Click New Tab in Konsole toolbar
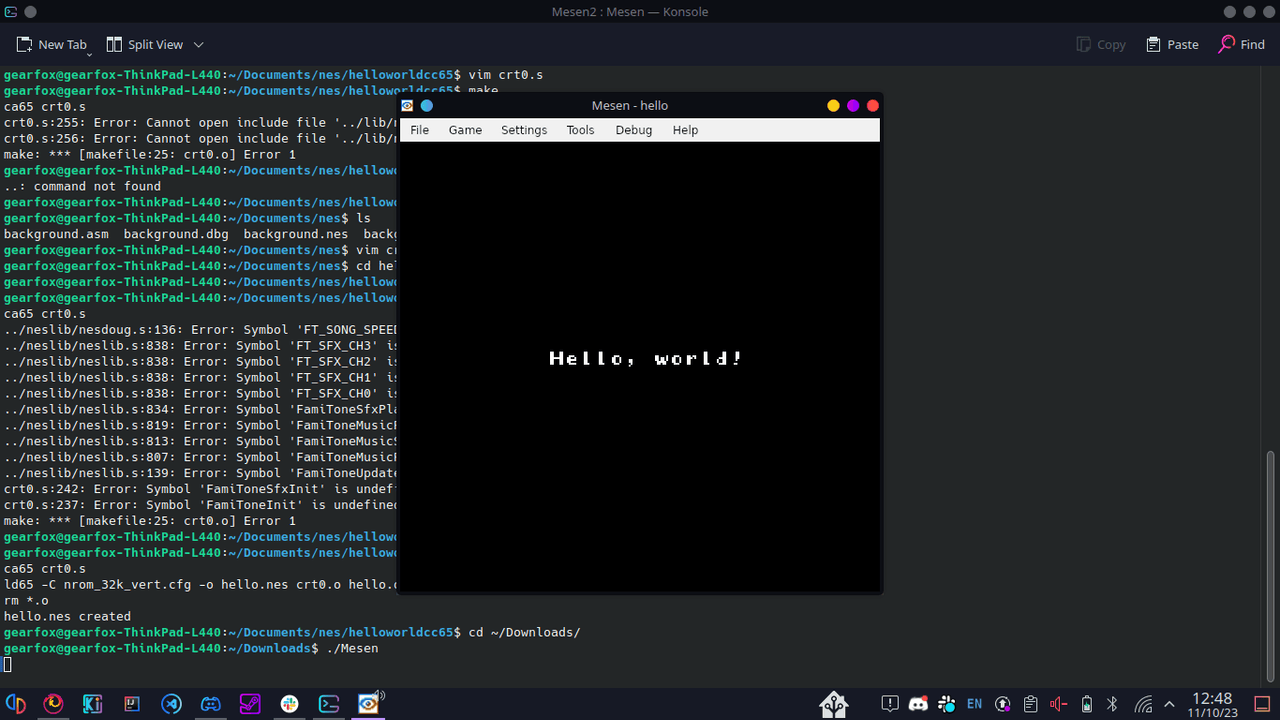Screen dimensions: 1280x720 [52, 45]
